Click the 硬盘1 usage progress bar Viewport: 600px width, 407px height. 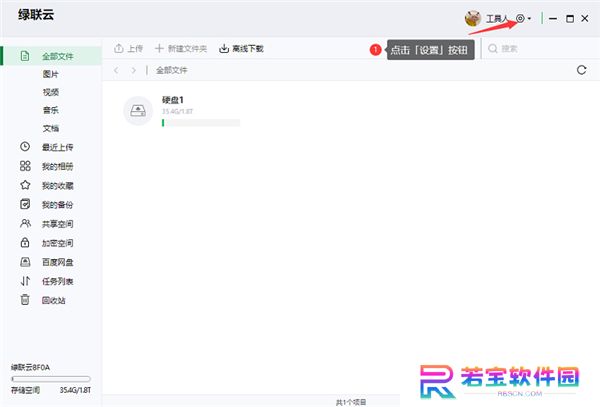pos(201,123)
